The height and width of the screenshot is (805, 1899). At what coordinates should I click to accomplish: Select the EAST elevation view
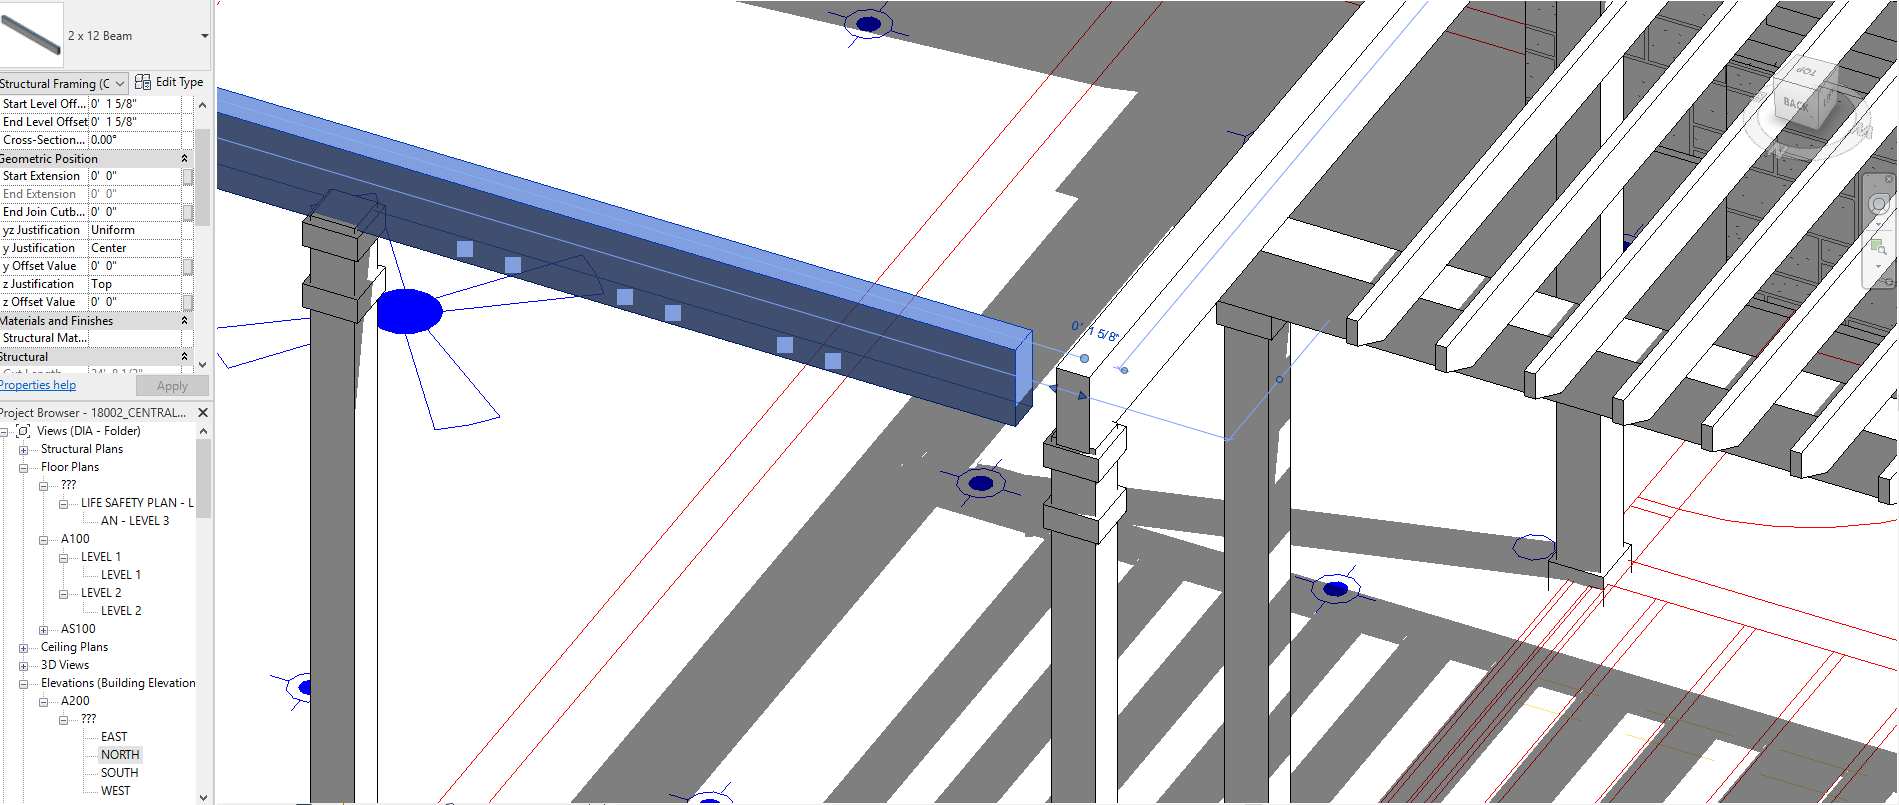pyautogui.click(x=114, y=737)
